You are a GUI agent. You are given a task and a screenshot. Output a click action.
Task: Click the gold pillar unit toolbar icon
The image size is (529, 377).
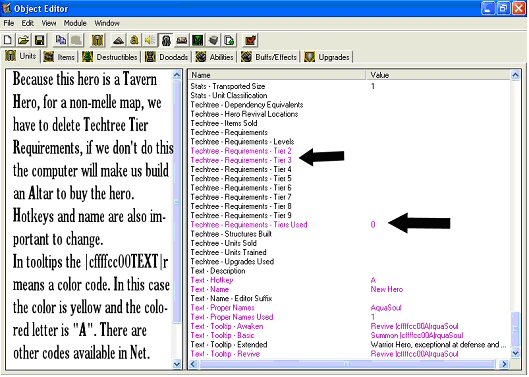coord(98,40)
